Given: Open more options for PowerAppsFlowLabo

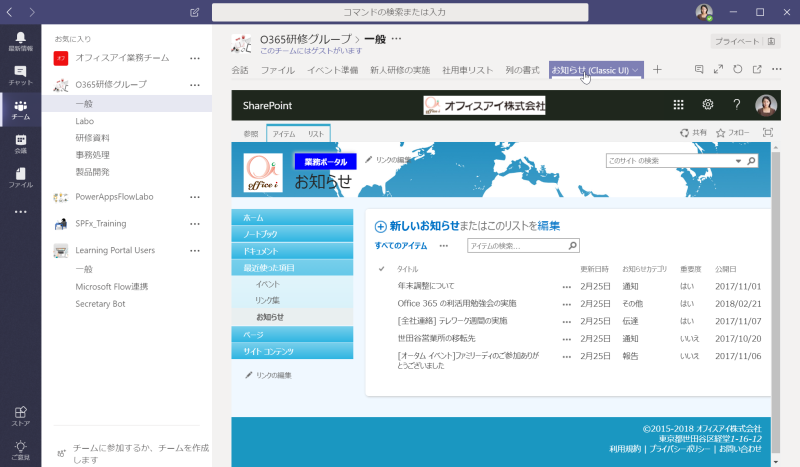Looking at the screenshot, I should coord(195,197).
